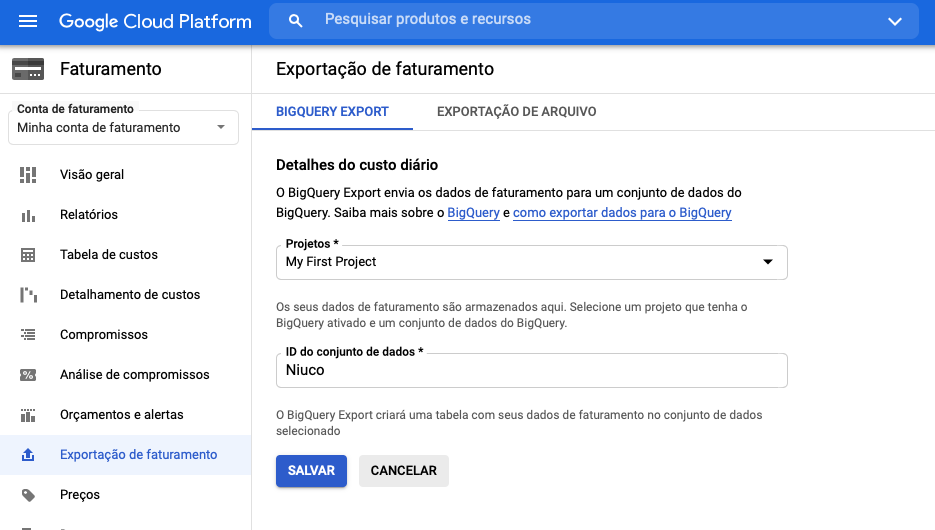Click the Exportação de faturamento page heading

point(385,69)
